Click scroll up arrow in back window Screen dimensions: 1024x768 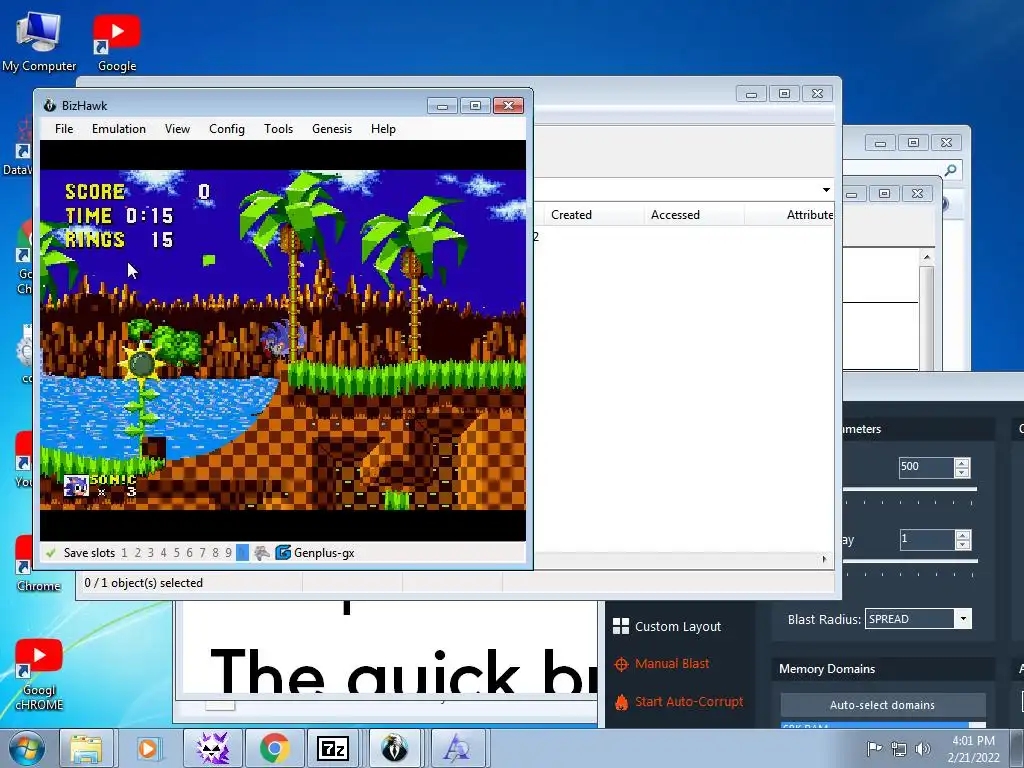pyautogui.click(x=927, y=257)
